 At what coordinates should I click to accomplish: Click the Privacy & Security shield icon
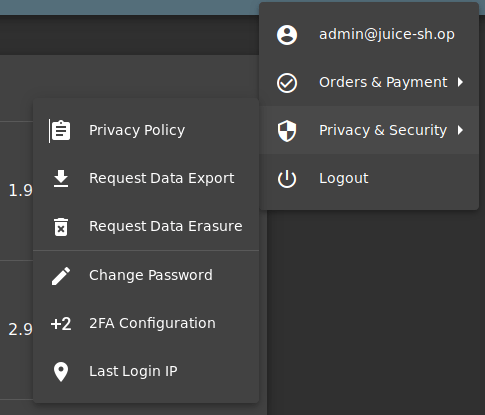pos(287,131)
